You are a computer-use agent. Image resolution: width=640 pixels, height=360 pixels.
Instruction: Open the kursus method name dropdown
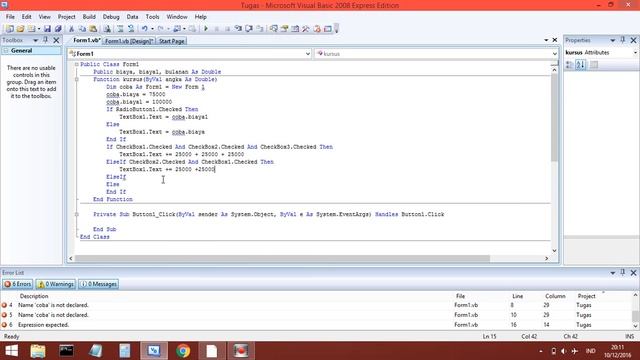(554, 54)
